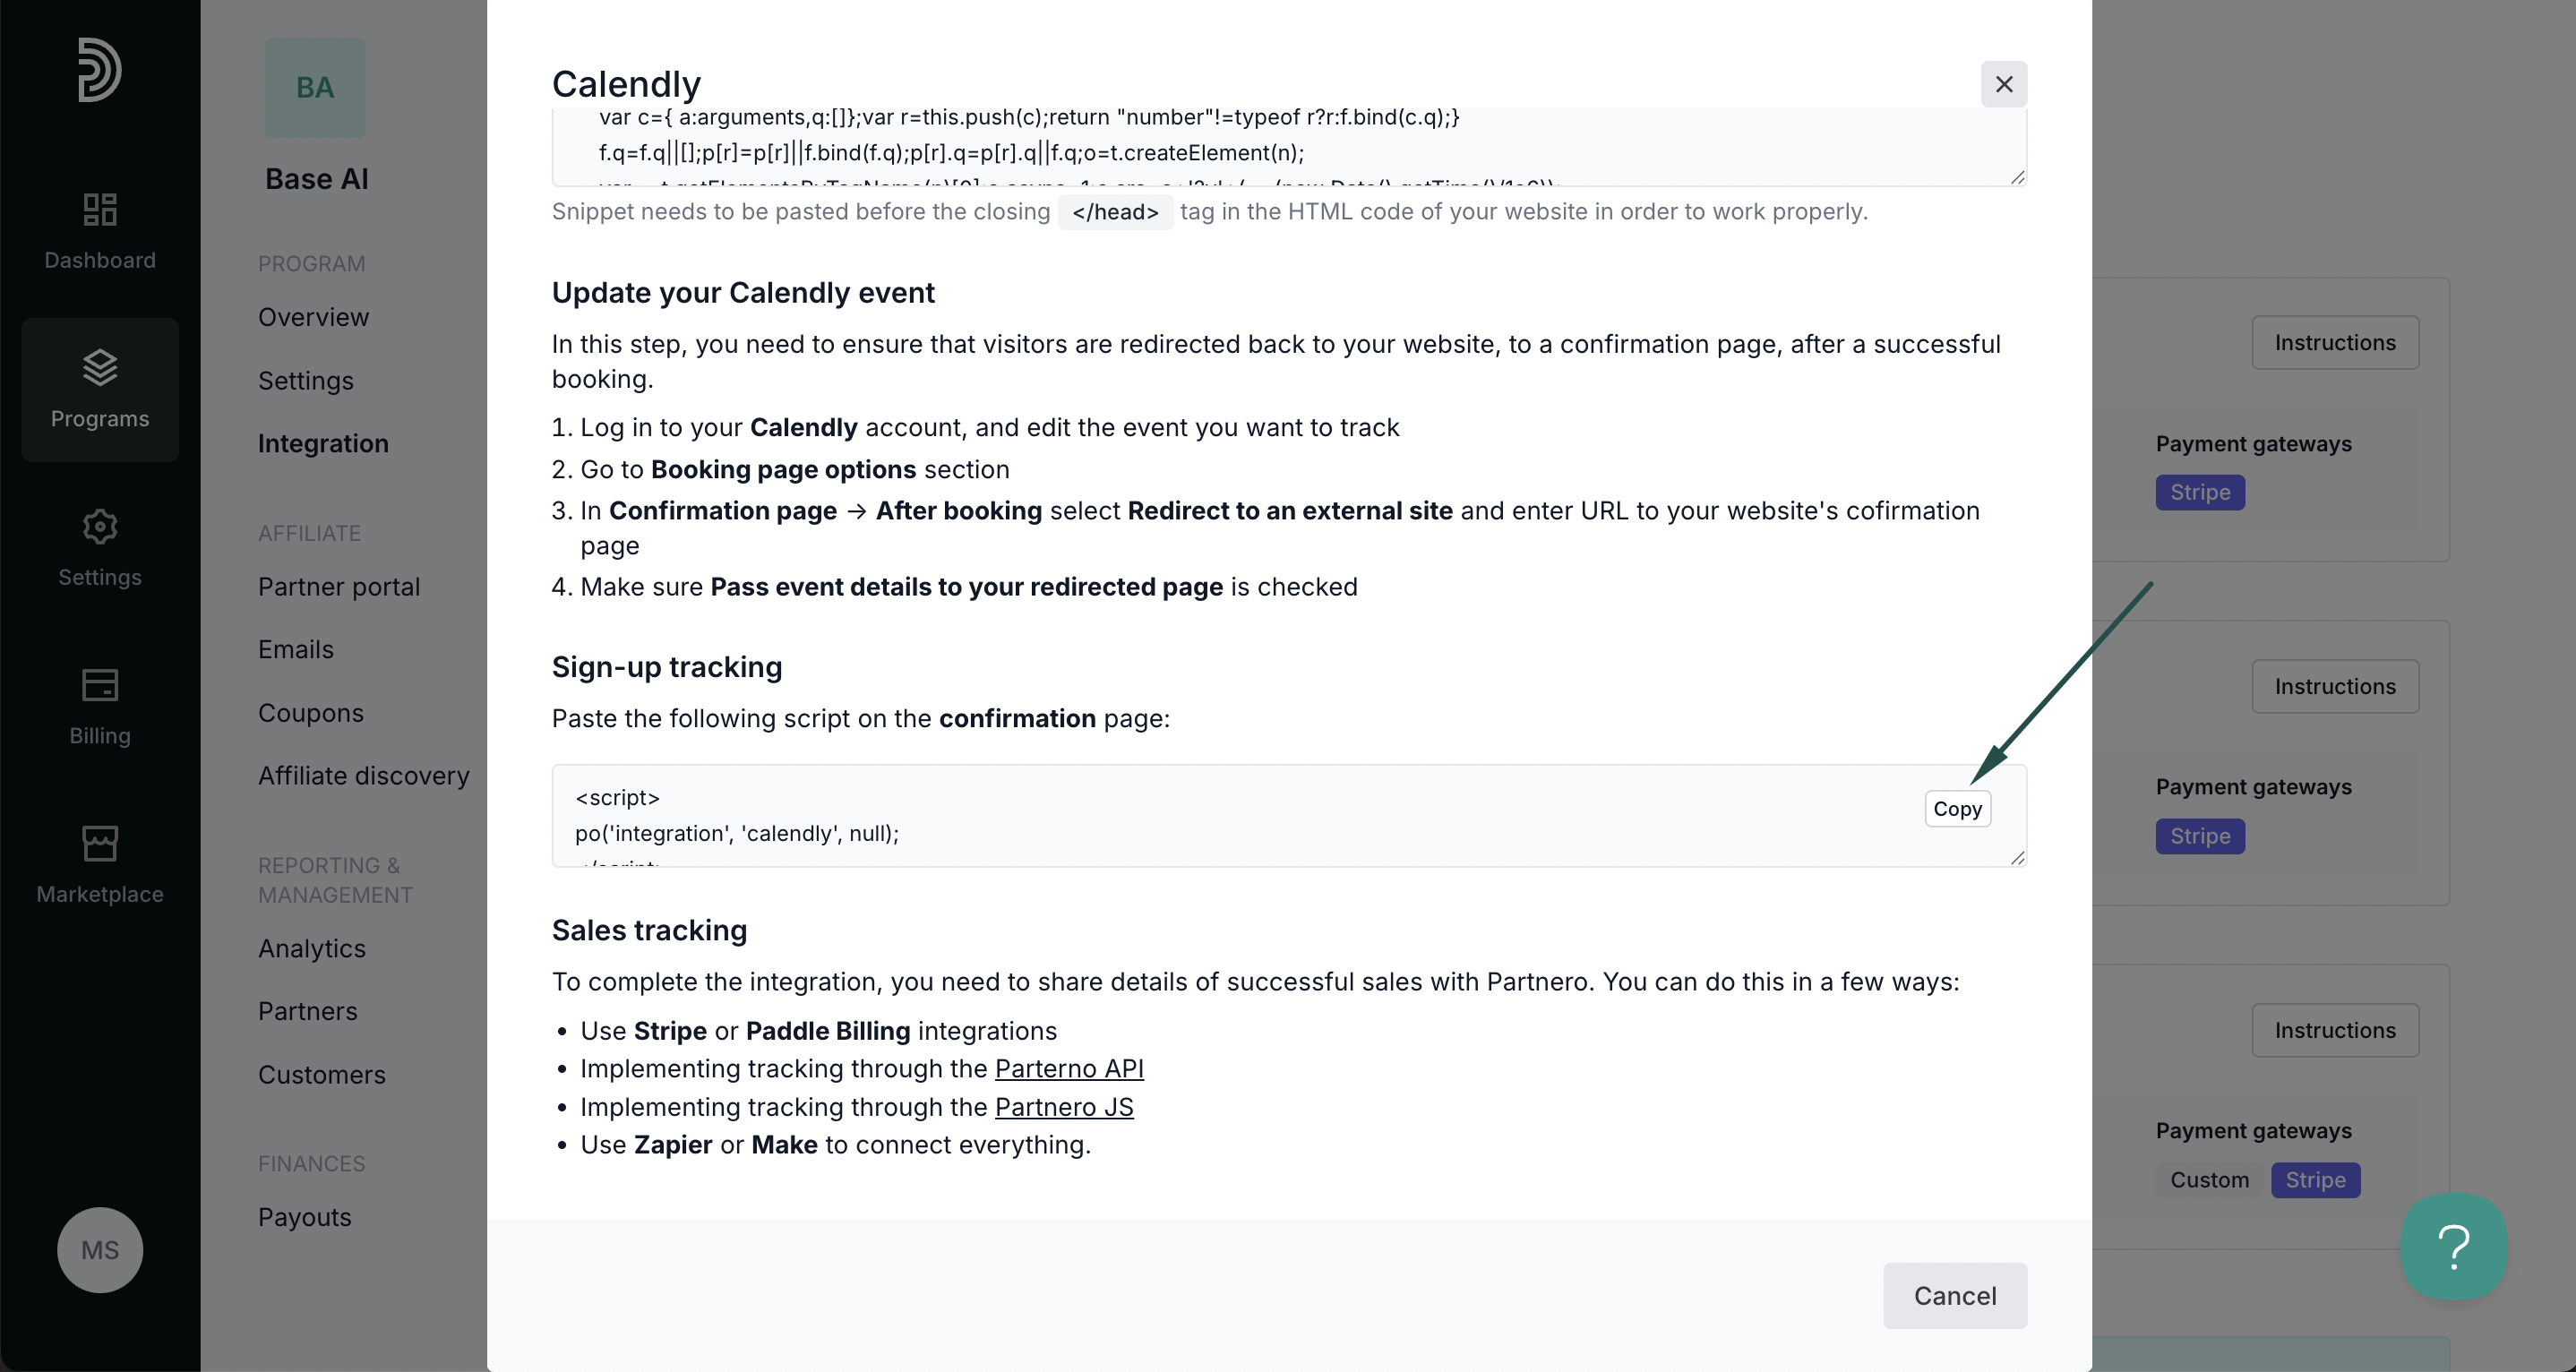The height and width of the screenshot is (1372, 2576).
Task: Click inside the top snippet code box
Action: coord(1289,148)
